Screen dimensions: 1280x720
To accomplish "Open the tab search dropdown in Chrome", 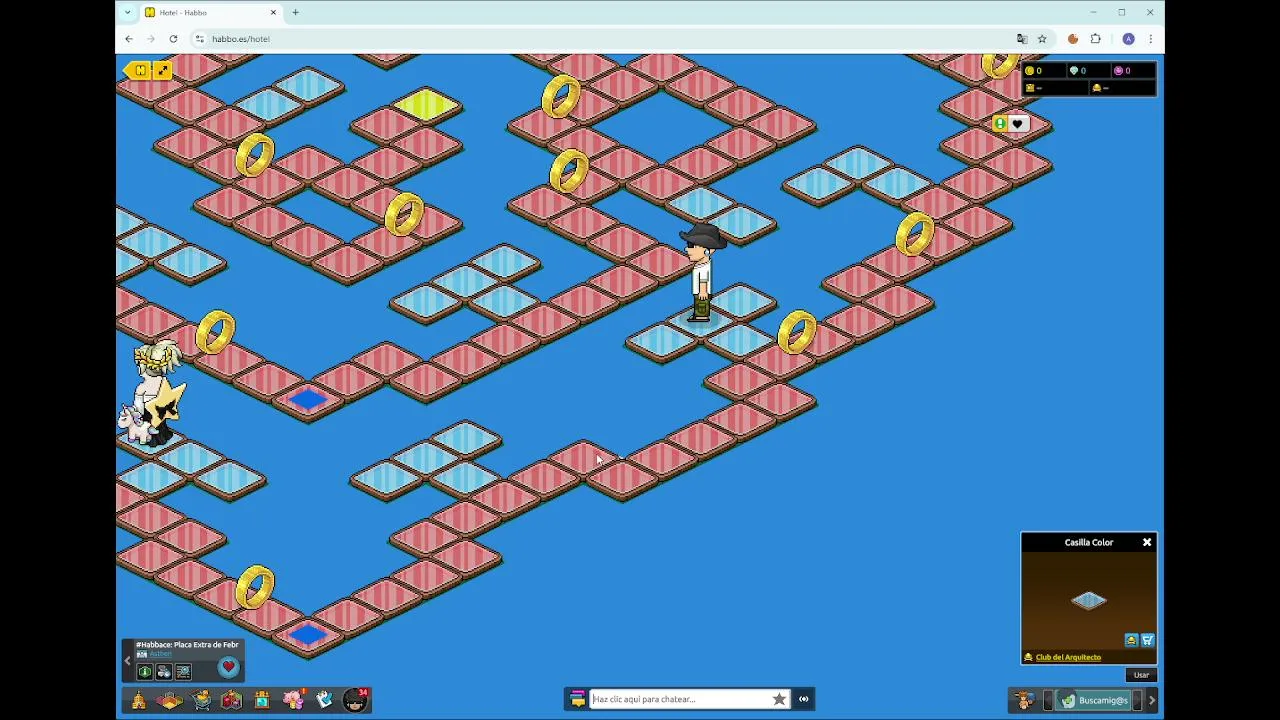I will (127, 12).
